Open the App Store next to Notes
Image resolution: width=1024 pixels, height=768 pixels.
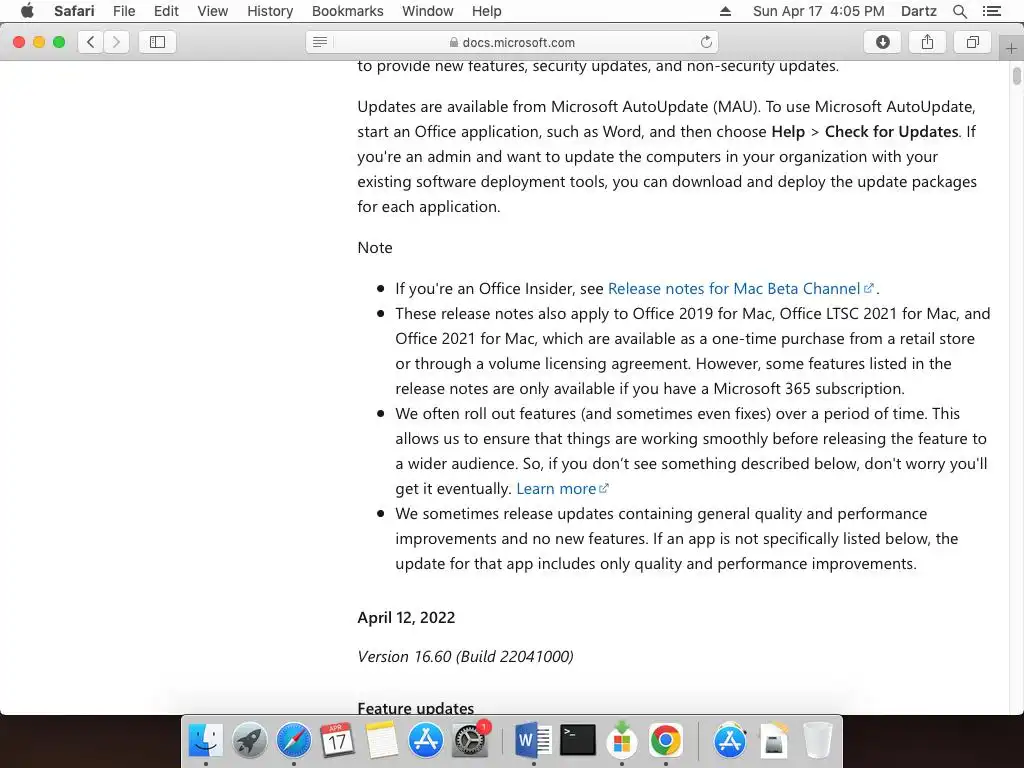pyautogui.click(x=426, y=741)
